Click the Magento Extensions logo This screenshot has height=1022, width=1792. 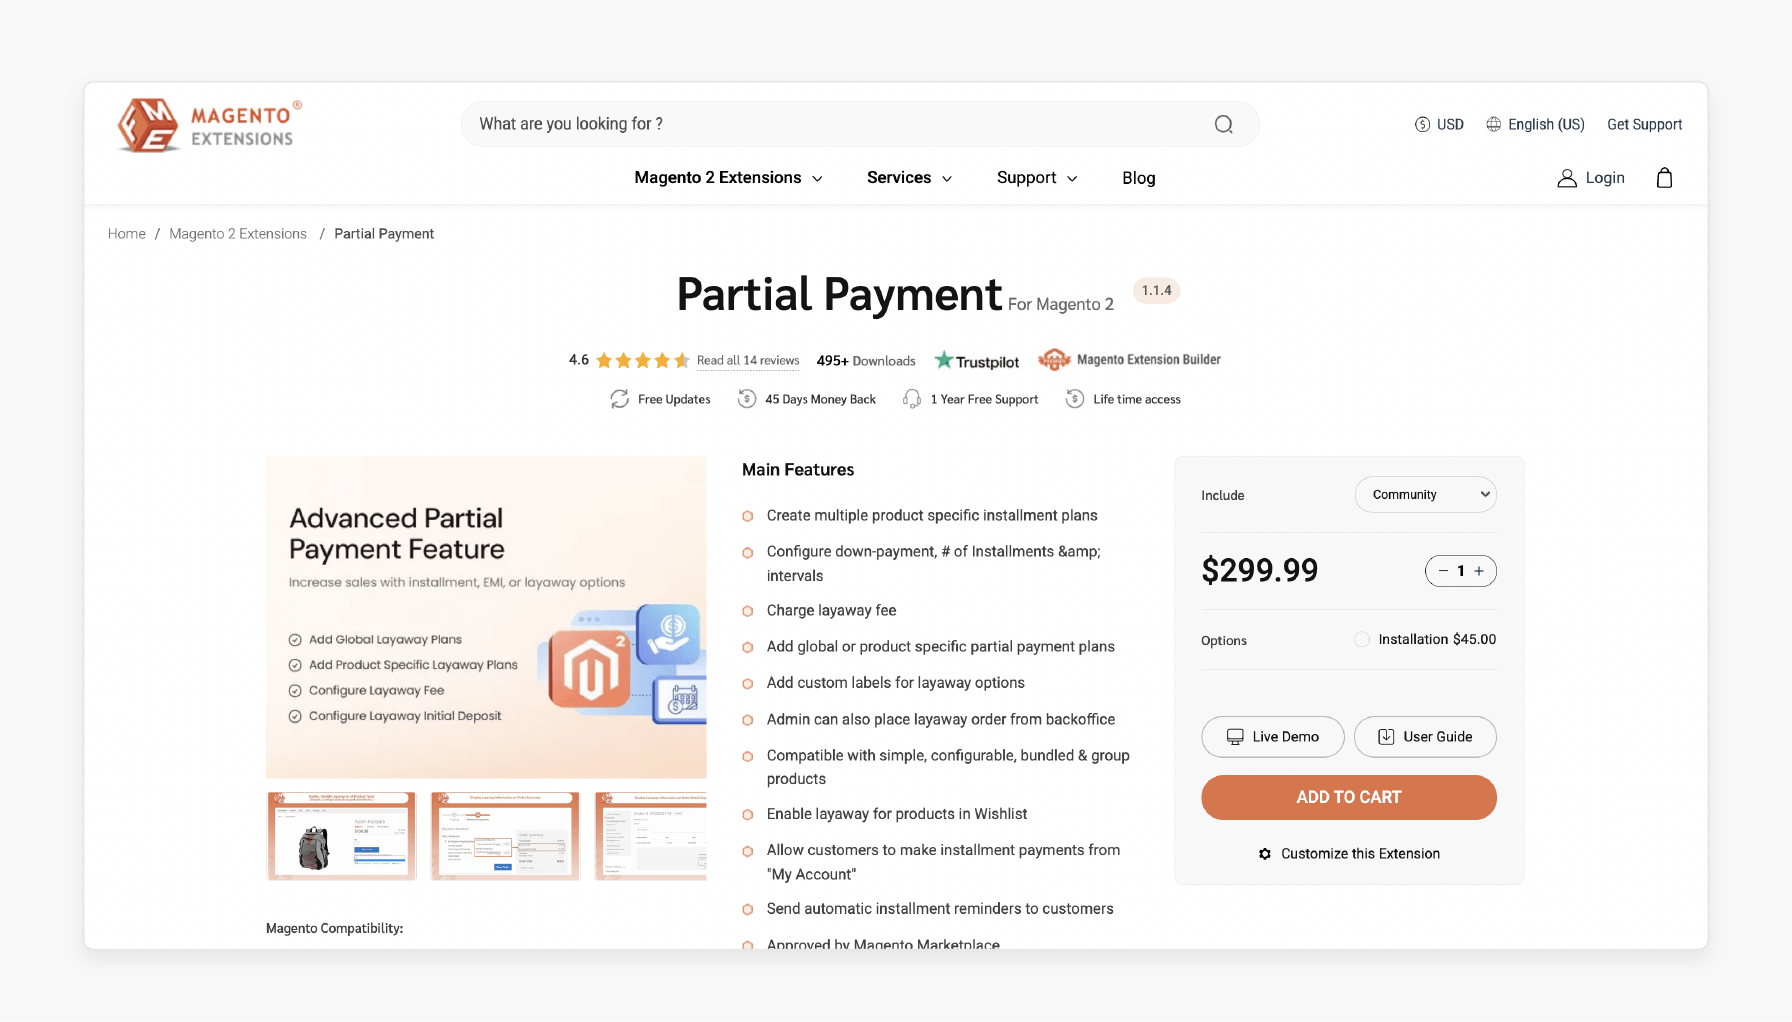[210, 125]
